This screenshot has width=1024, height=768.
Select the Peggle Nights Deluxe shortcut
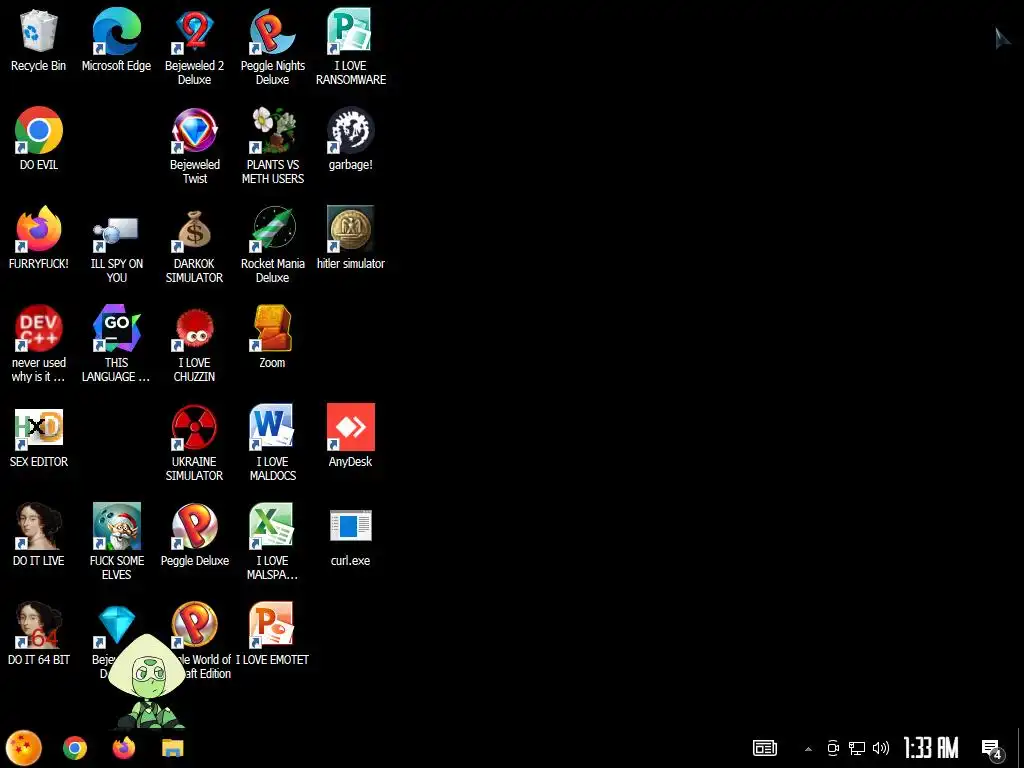[272, 47]
